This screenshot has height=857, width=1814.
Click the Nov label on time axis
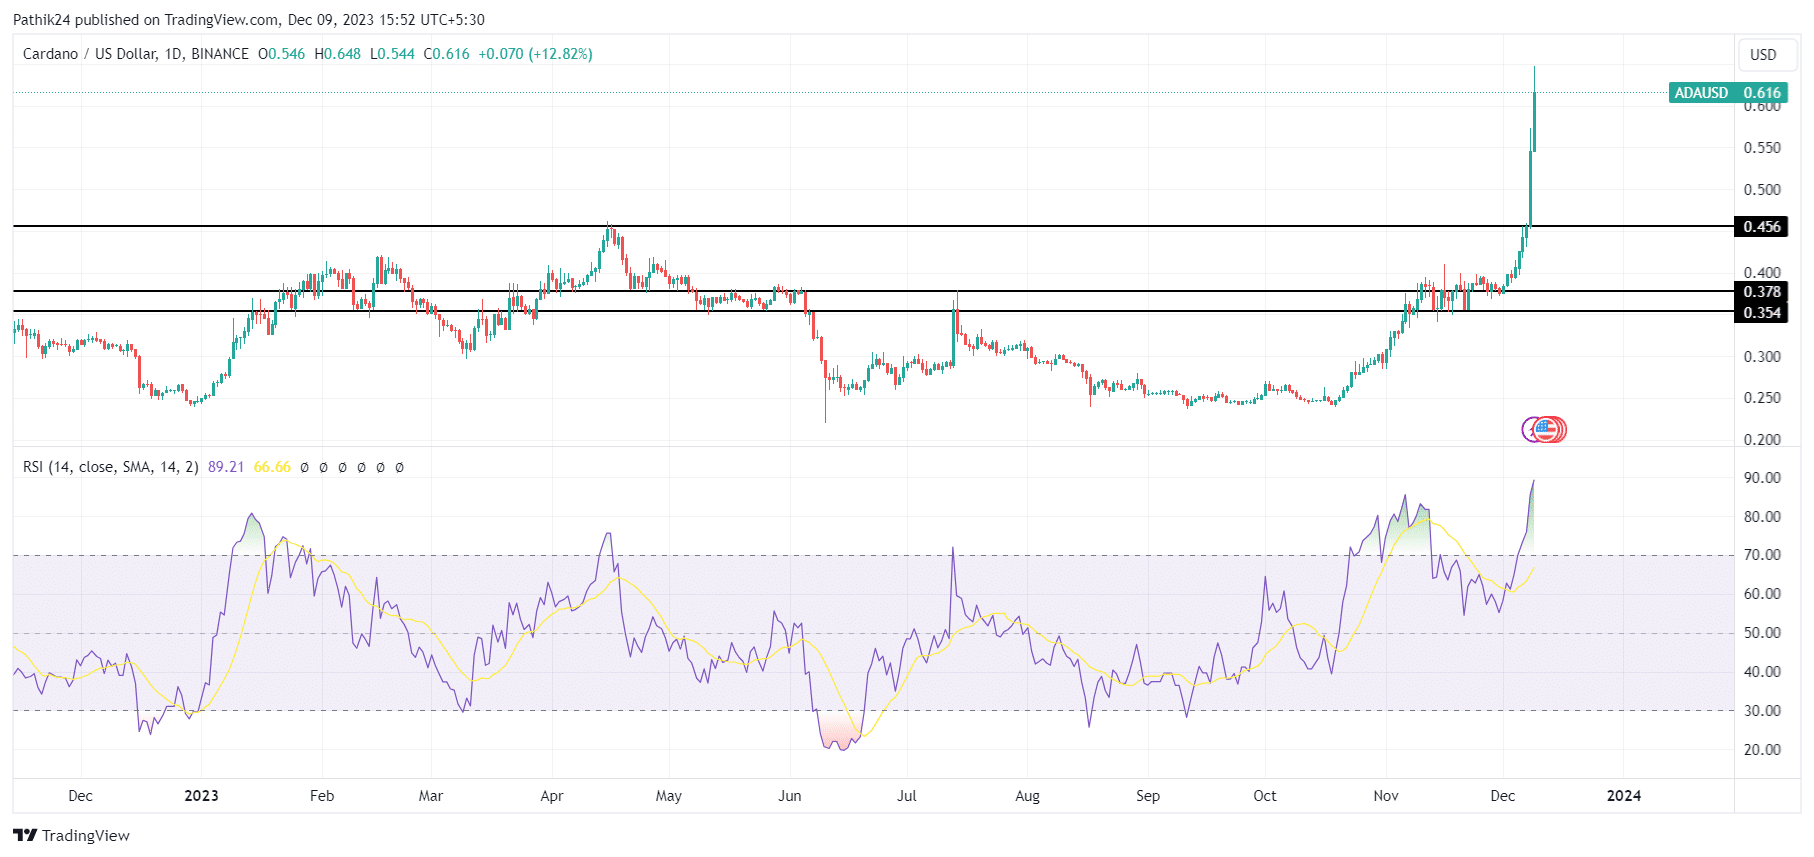coord(1385,796)
